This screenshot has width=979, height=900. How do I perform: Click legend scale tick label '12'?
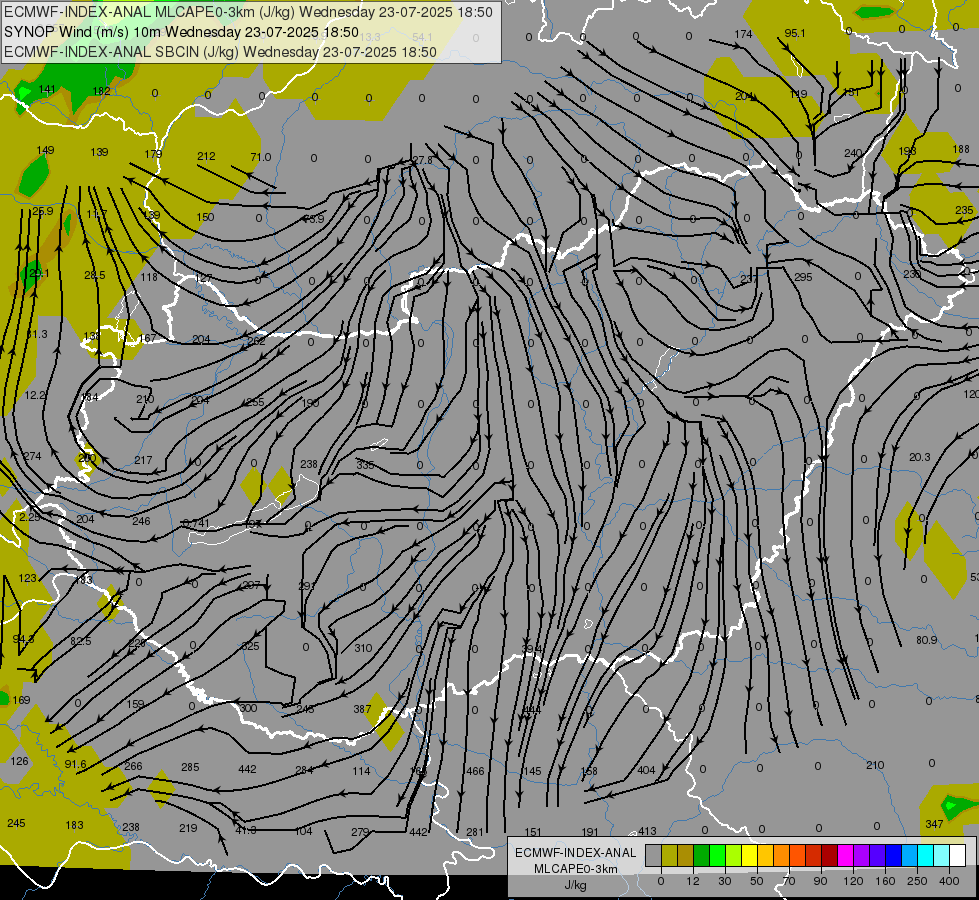pyautogui.click(x=693, y=881)
